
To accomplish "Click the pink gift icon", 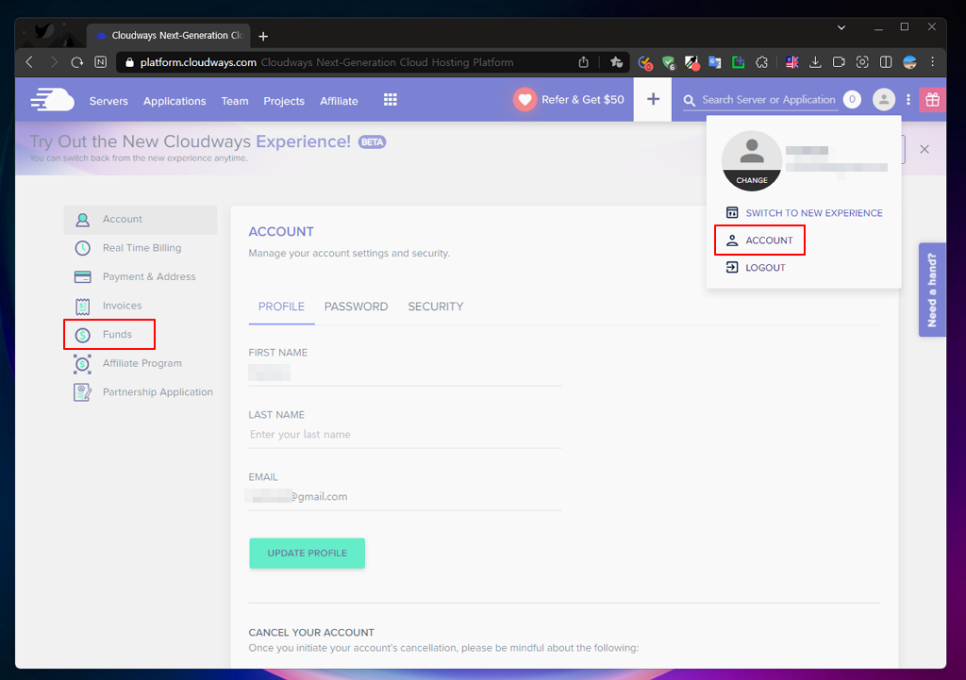I will 932,99.
